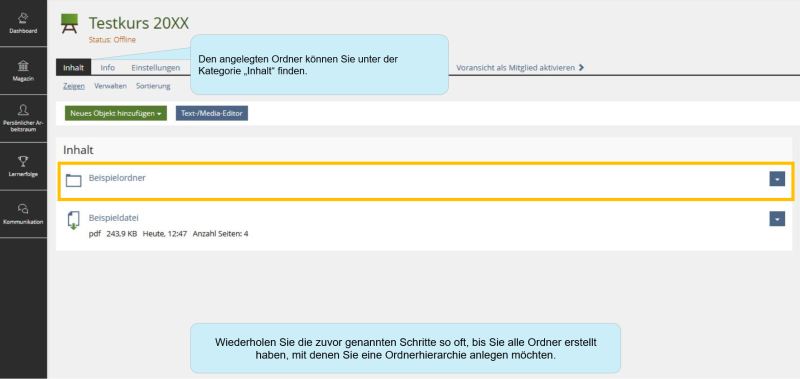Click the Beispielordner folder icon
This screenshot has width=800, height=379.
click(73, 180)
